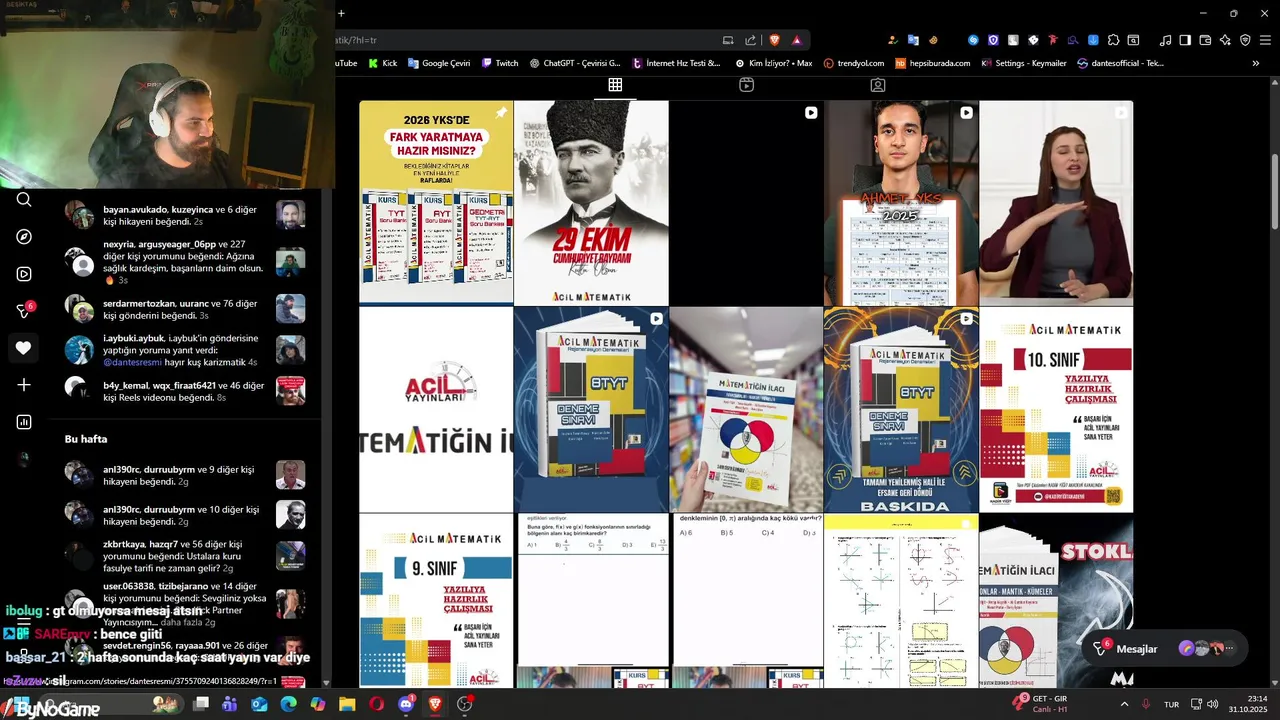The width and height of the screenshot is (1280, 720).
Task: Open the Ahmet YKS 2025 reel
Action: point(901,202)
